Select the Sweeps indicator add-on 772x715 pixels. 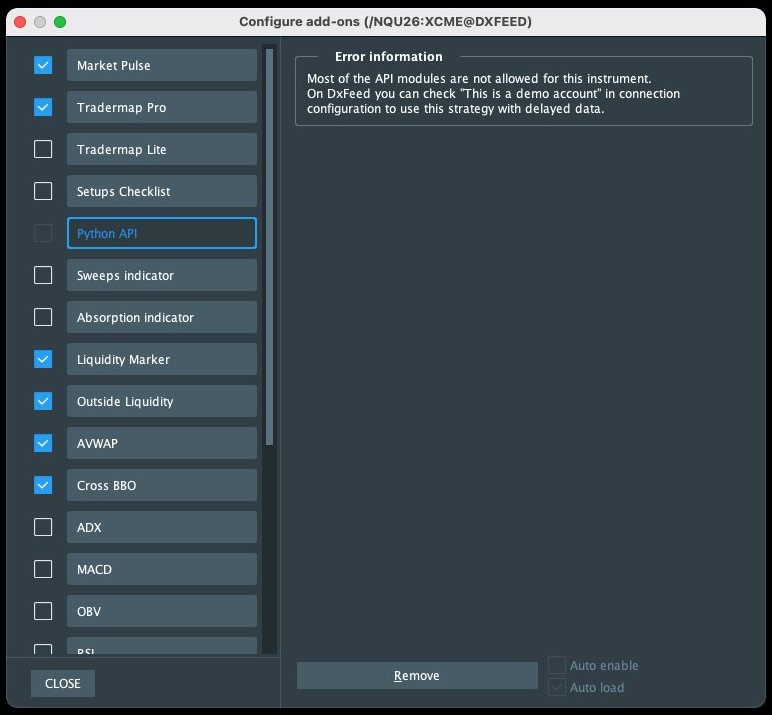[x=161, y=275]
